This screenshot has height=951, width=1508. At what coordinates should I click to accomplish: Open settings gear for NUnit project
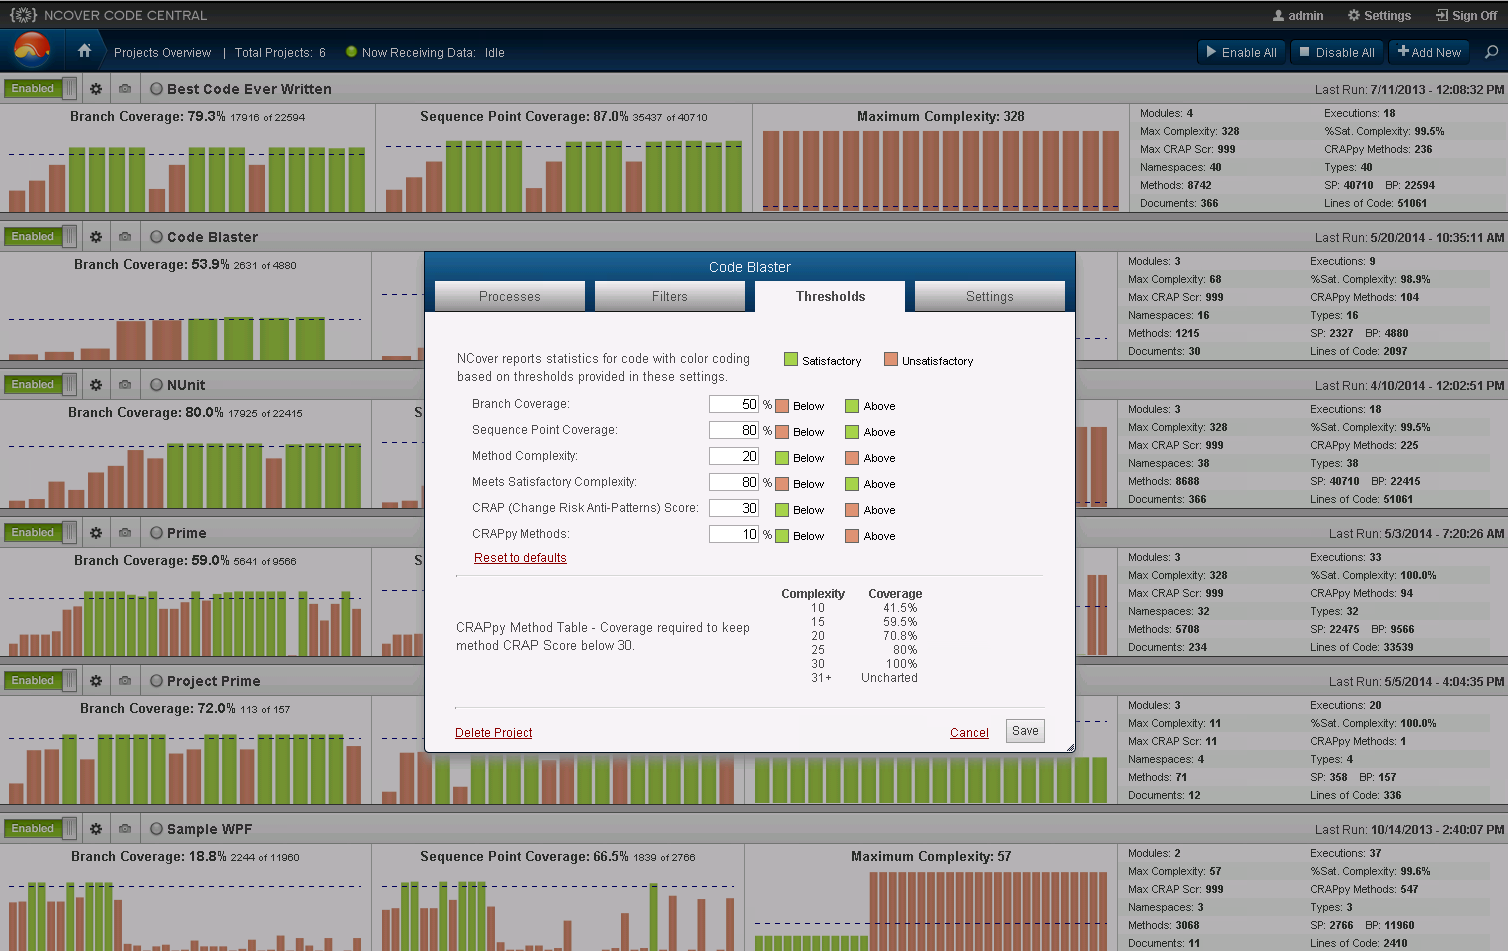96,385
